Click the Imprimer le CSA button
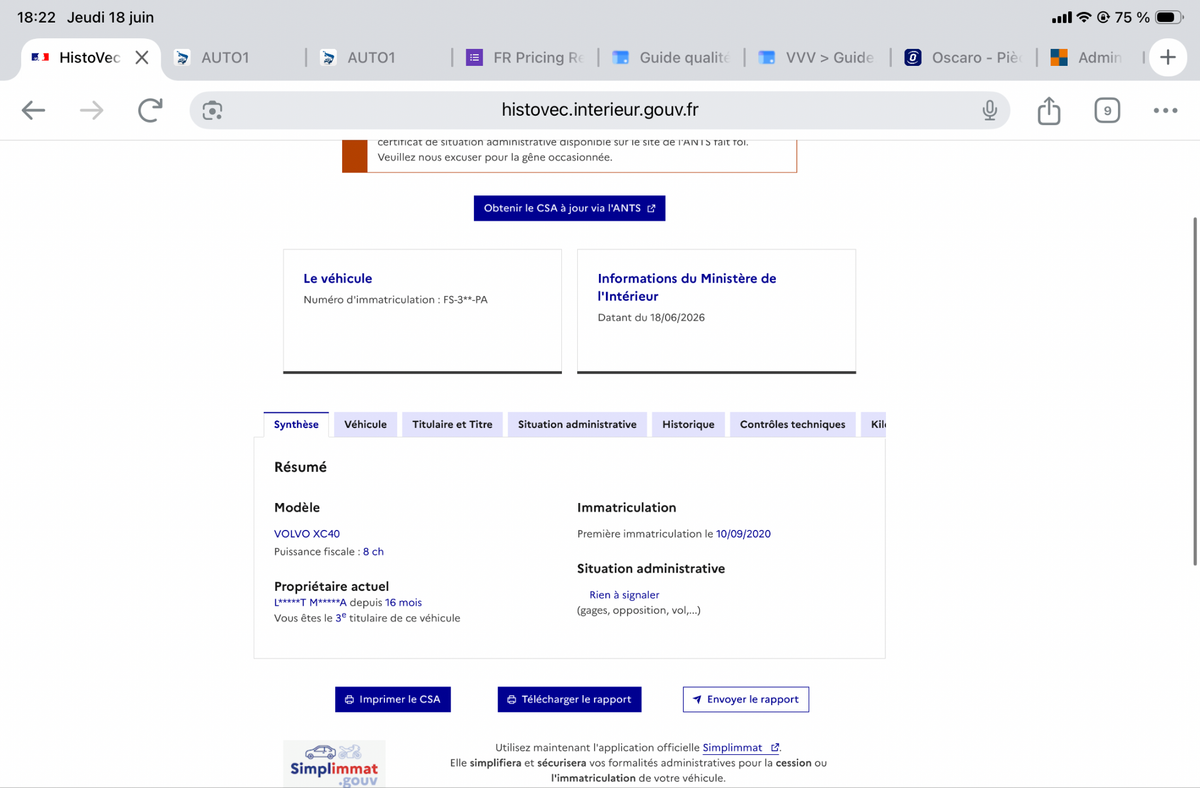This screenshot has height=788, width=1200. (393, 699)
